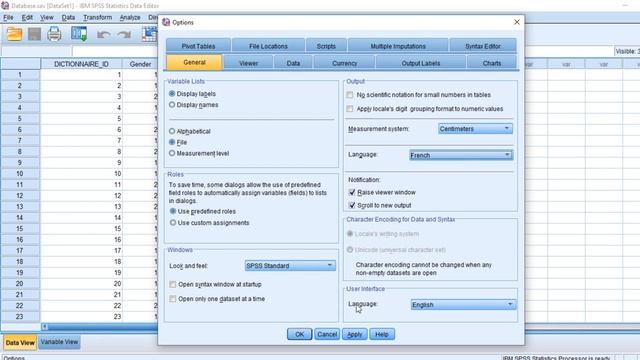This screenshot has height=360, width=640.
Task: Select Use predefined roles option
Action: click(173, 211)
